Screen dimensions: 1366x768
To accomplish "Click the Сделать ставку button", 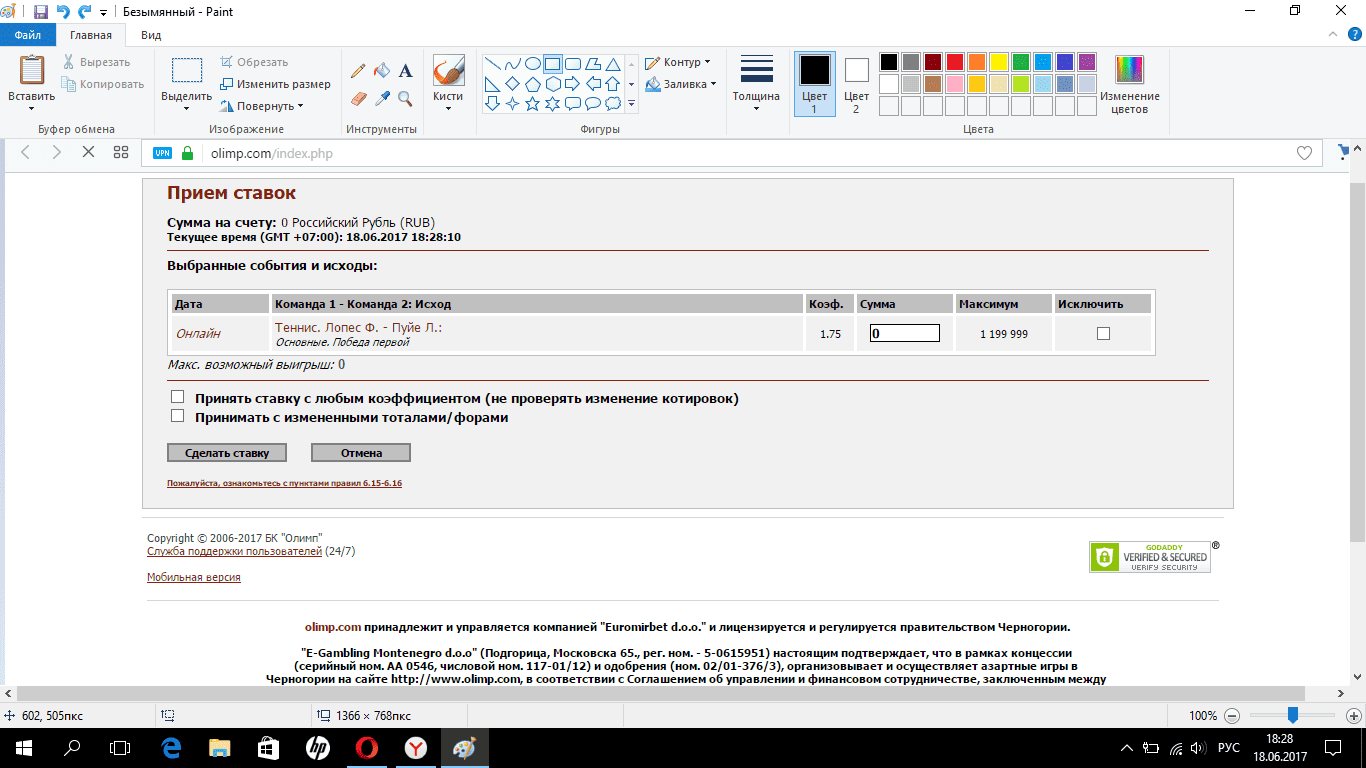I will 227,453.
